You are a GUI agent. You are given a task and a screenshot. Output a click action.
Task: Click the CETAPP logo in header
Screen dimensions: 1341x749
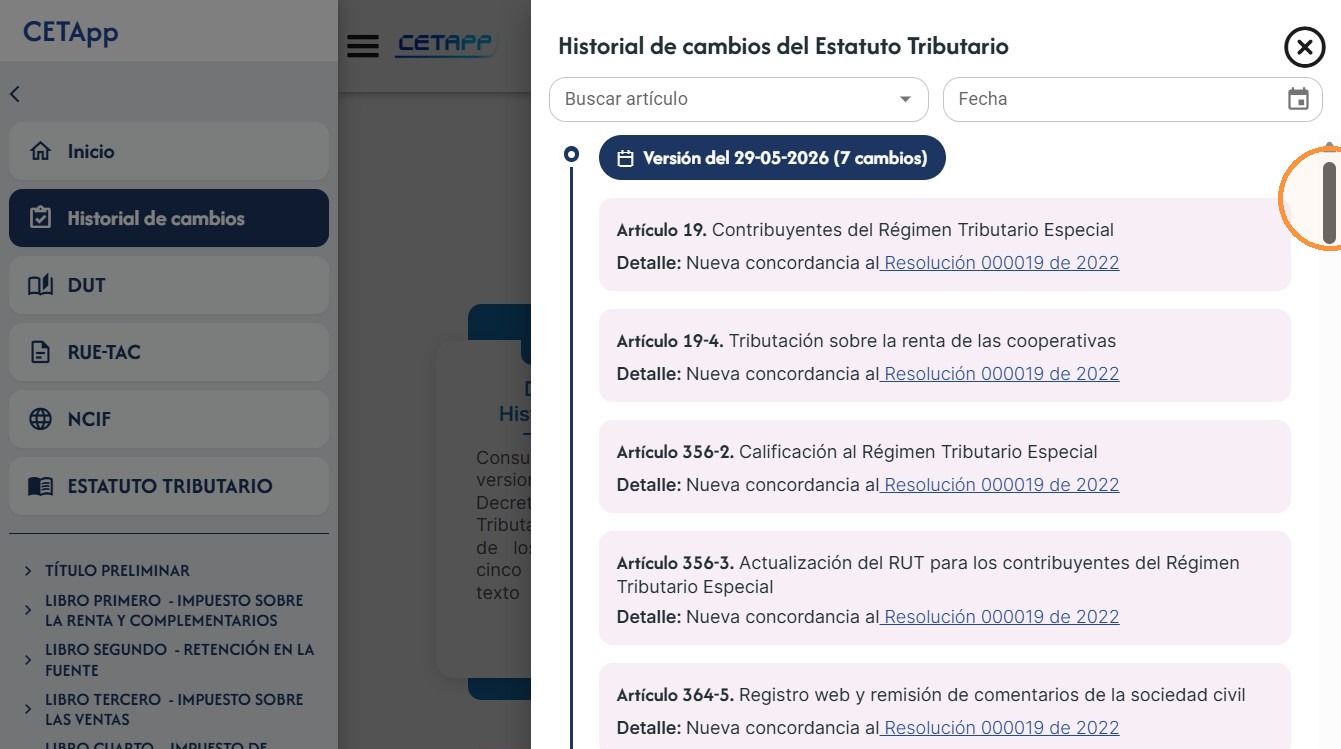[446, 45]
